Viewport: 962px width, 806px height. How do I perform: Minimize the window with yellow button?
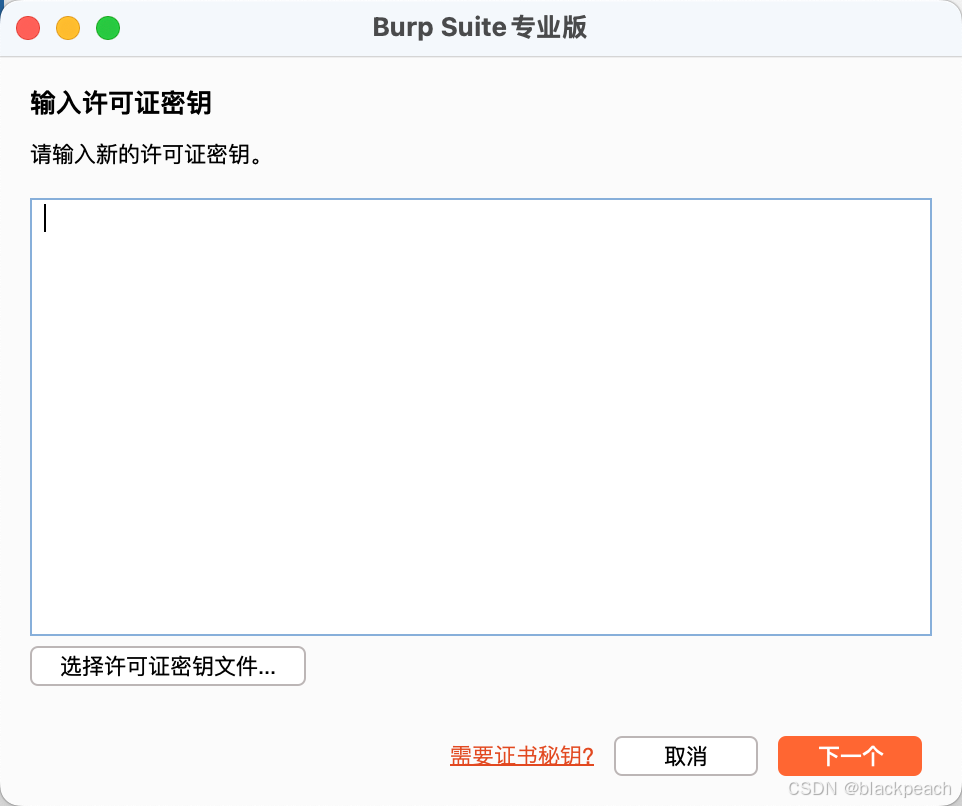point(68,28)
